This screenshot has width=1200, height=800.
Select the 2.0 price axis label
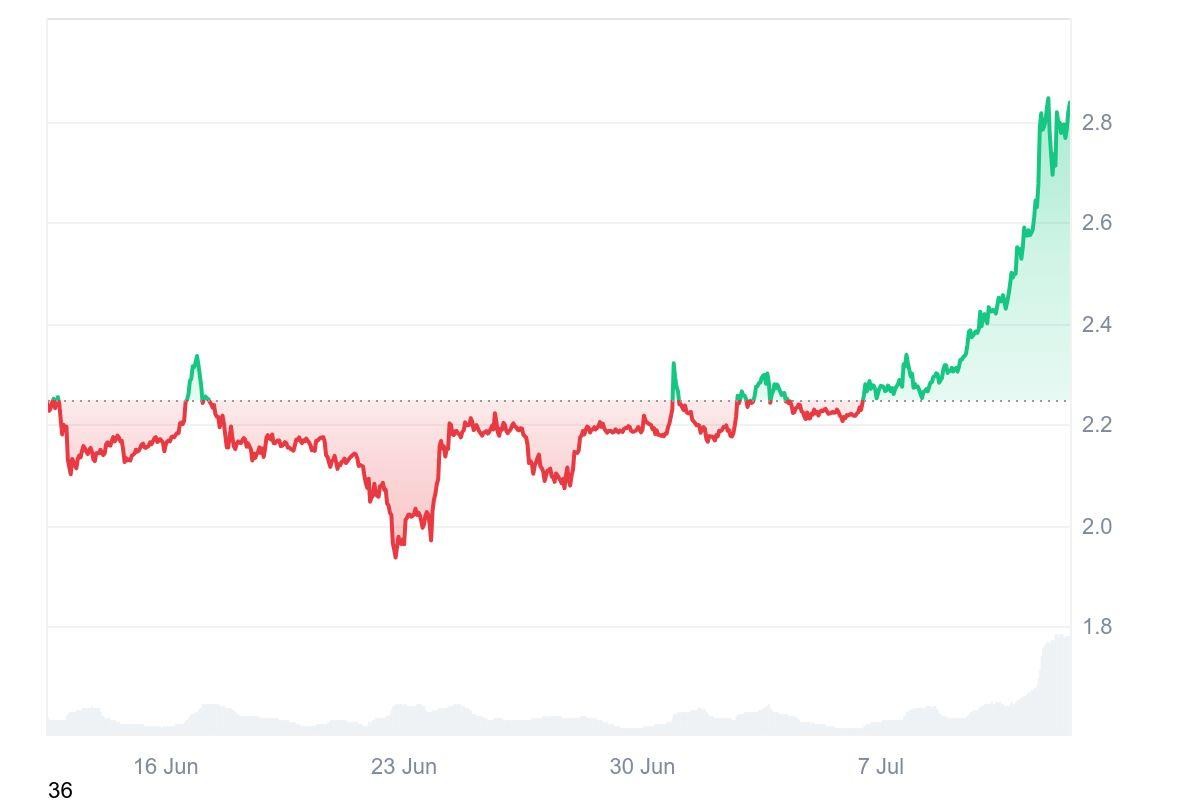point(1097,526)
